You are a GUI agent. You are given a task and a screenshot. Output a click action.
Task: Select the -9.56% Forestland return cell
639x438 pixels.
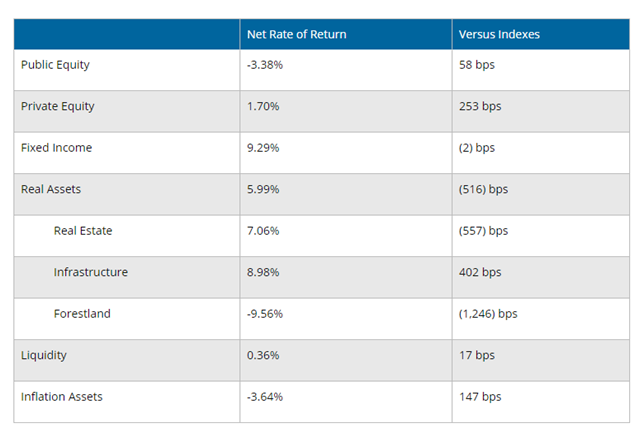point(265,314)
